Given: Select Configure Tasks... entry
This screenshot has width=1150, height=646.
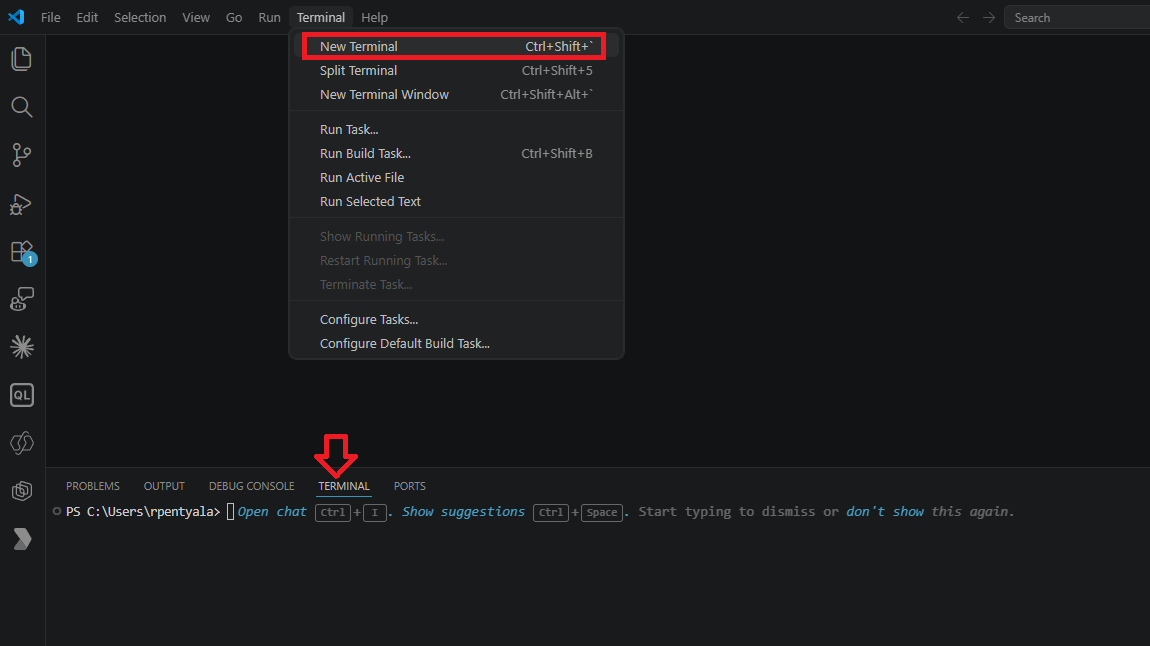Looking at the screenshot, I should 456,320.
